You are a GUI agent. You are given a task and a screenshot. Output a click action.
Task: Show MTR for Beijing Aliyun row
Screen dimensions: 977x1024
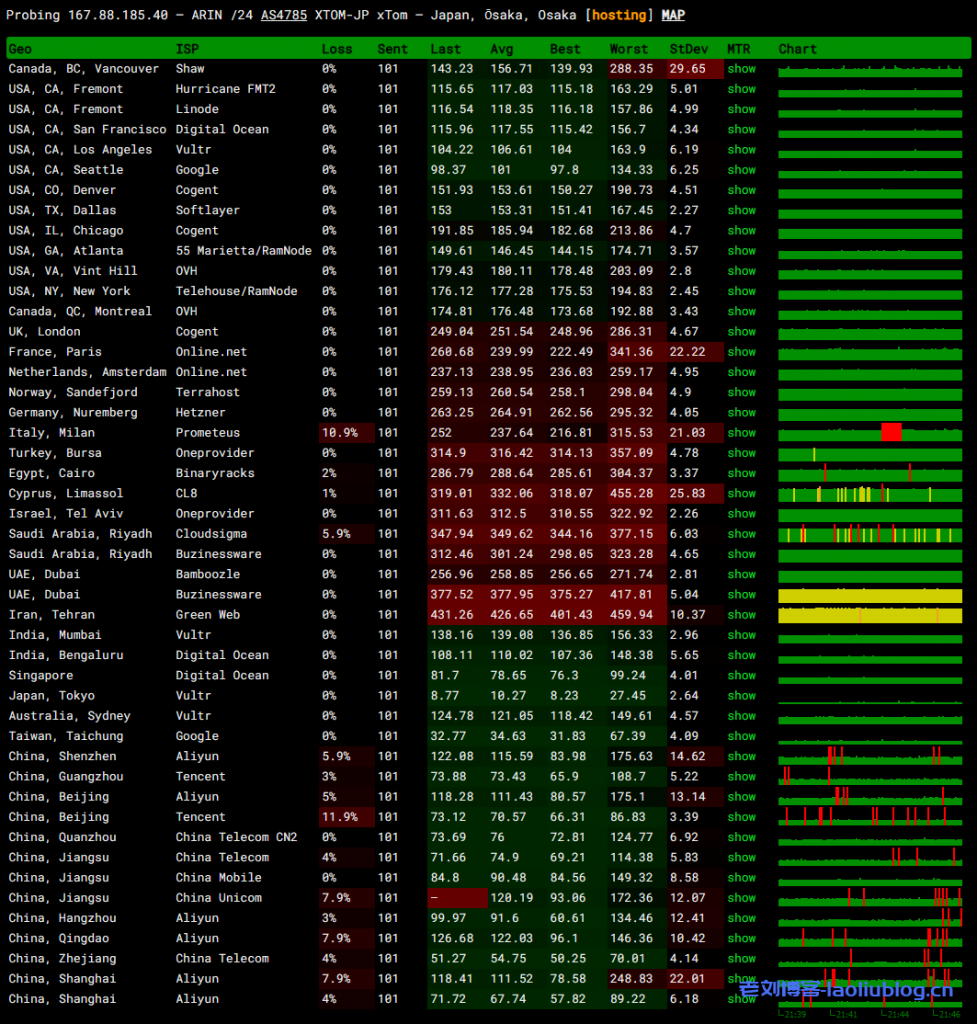(x=741, y=797)
